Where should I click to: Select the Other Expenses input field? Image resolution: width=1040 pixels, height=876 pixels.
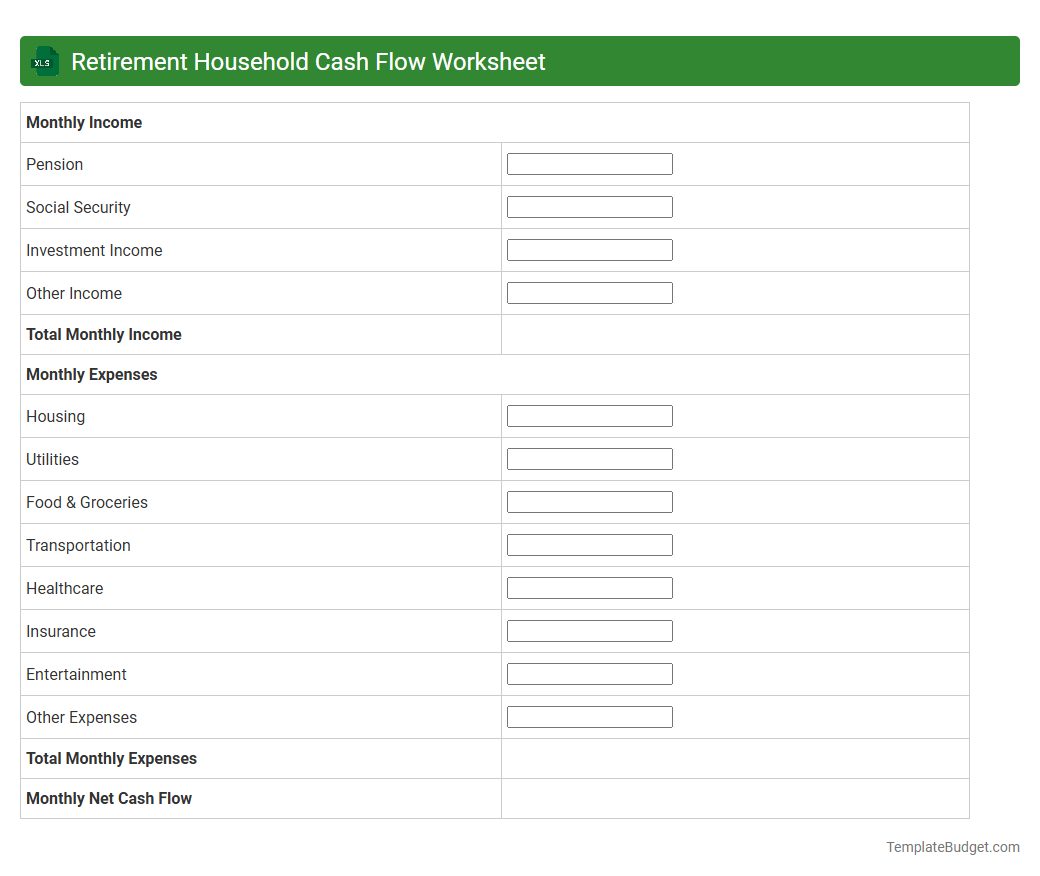click(x=589, y=716)
